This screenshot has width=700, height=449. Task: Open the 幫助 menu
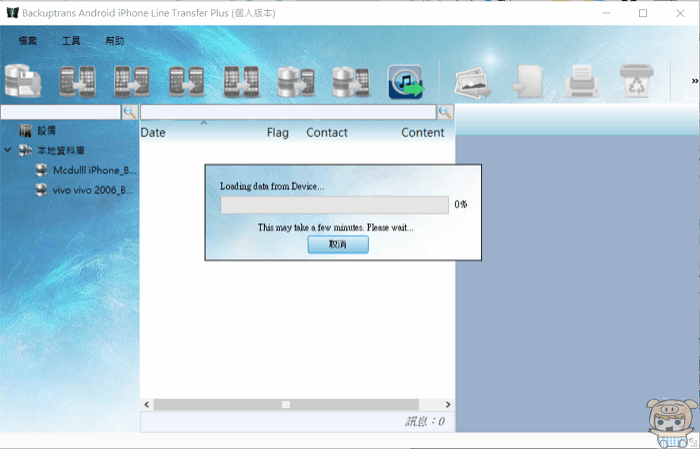[x=115, y=41]
